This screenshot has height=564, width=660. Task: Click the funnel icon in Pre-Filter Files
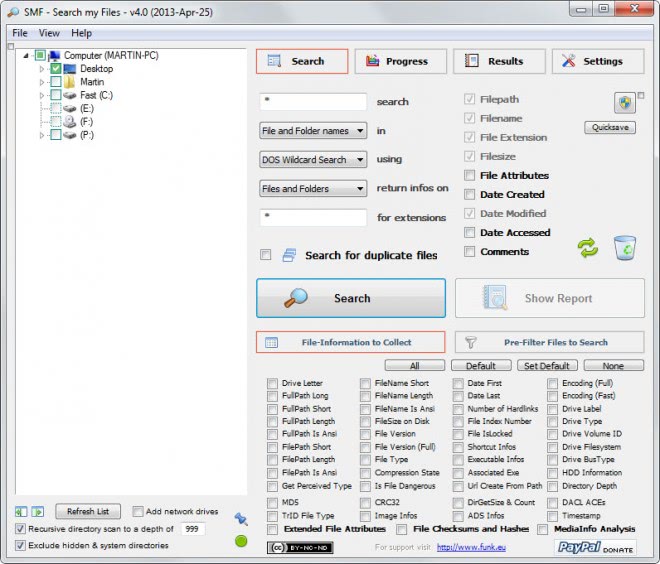pyautogui.click(x=471, y=342)
